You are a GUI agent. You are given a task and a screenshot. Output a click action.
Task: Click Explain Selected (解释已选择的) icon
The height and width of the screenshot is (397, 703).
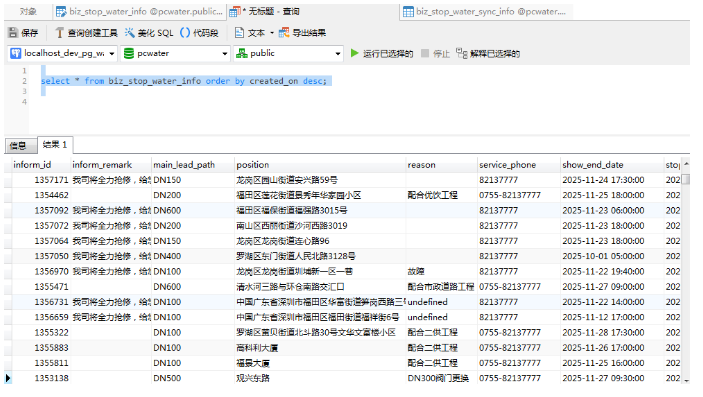tap(462, 53)
